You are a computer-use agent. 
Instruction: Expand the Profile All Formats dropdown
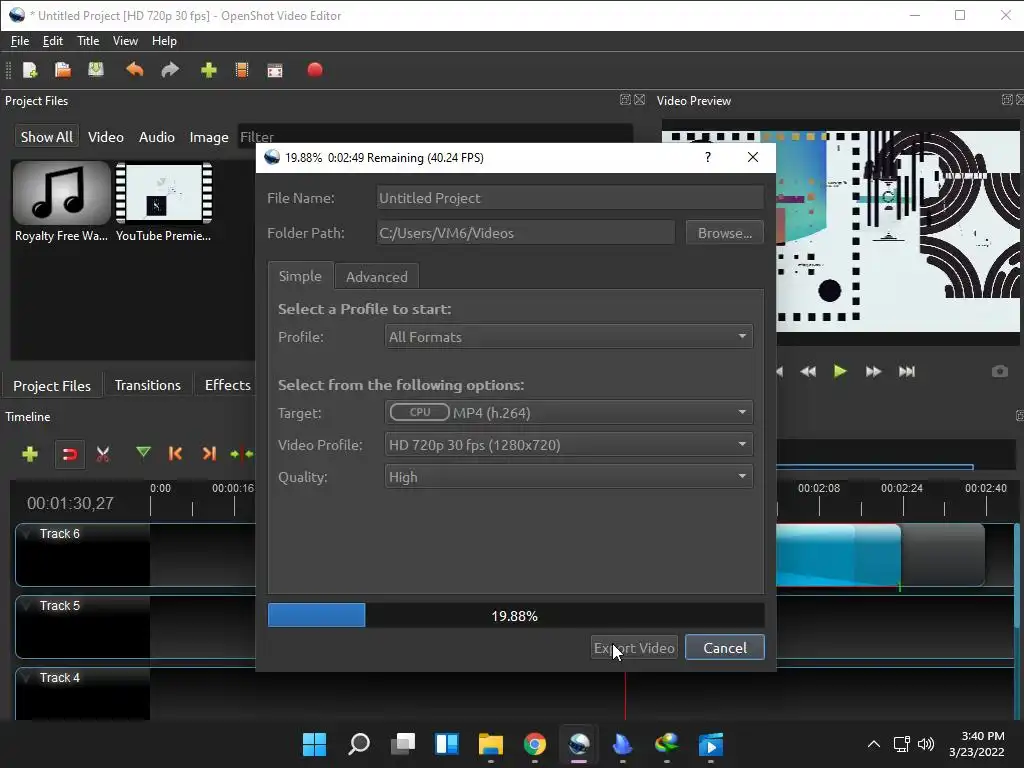click(569, 337)
